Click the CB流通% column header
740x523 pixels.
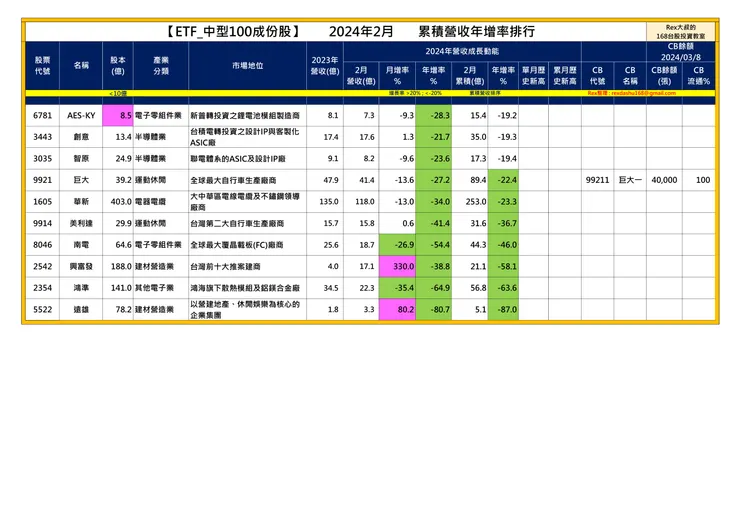pos(699,76)
